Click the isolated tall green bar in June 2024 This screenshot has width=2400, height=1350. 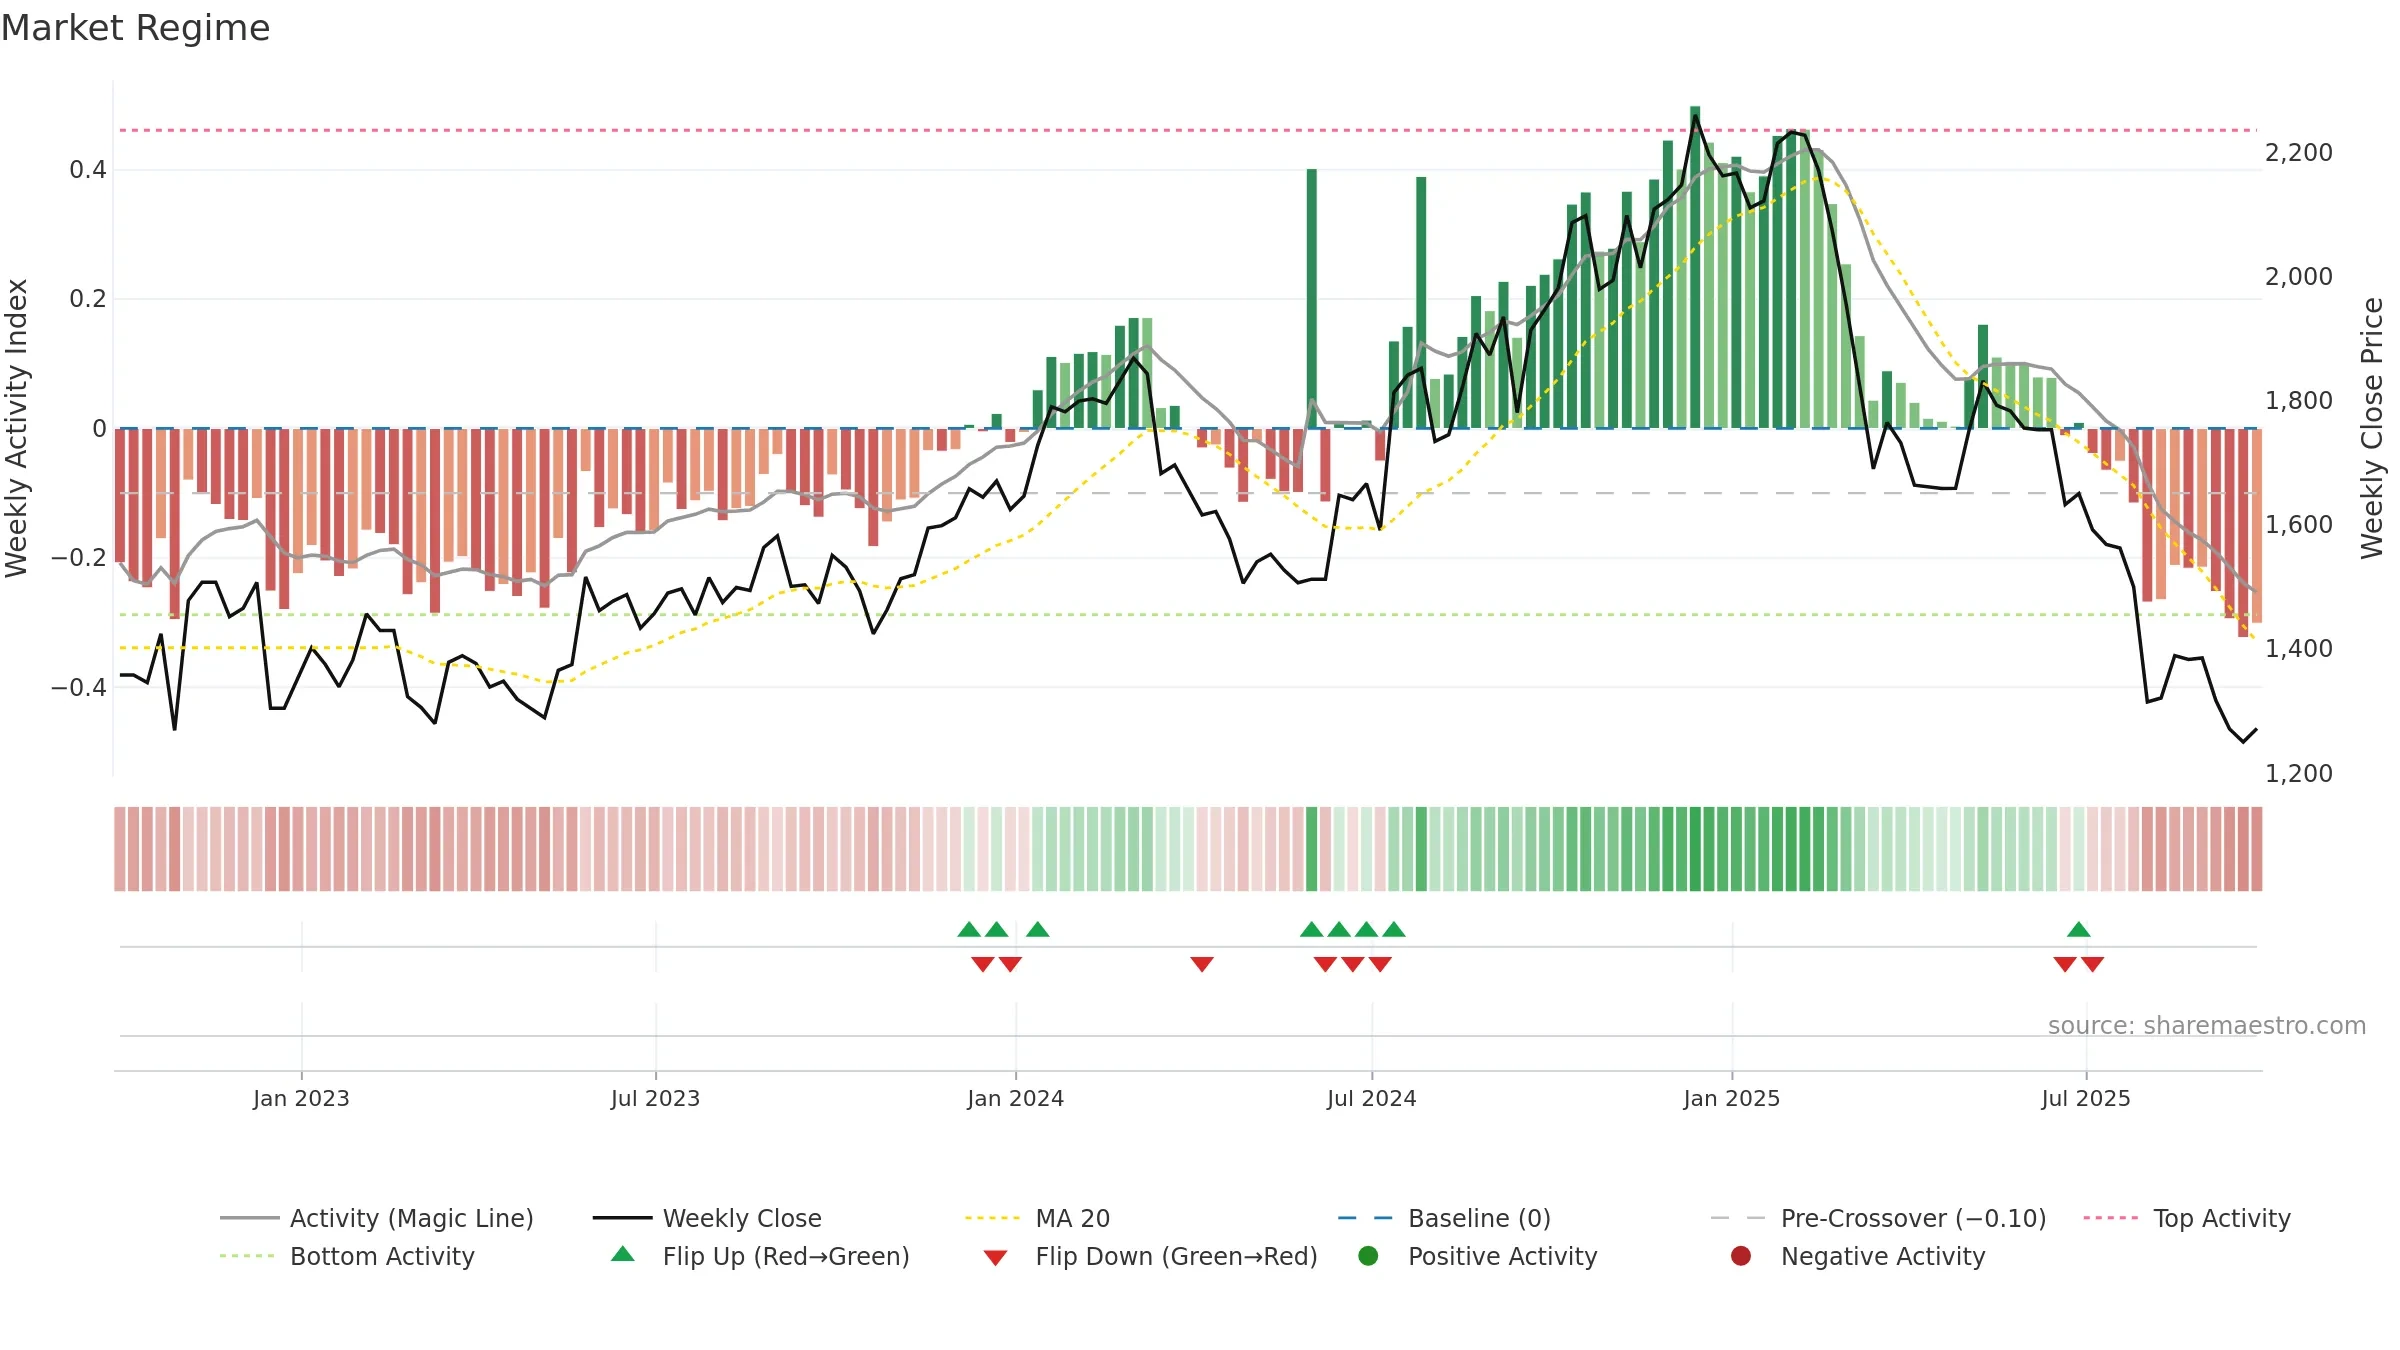pos(1312,298)
